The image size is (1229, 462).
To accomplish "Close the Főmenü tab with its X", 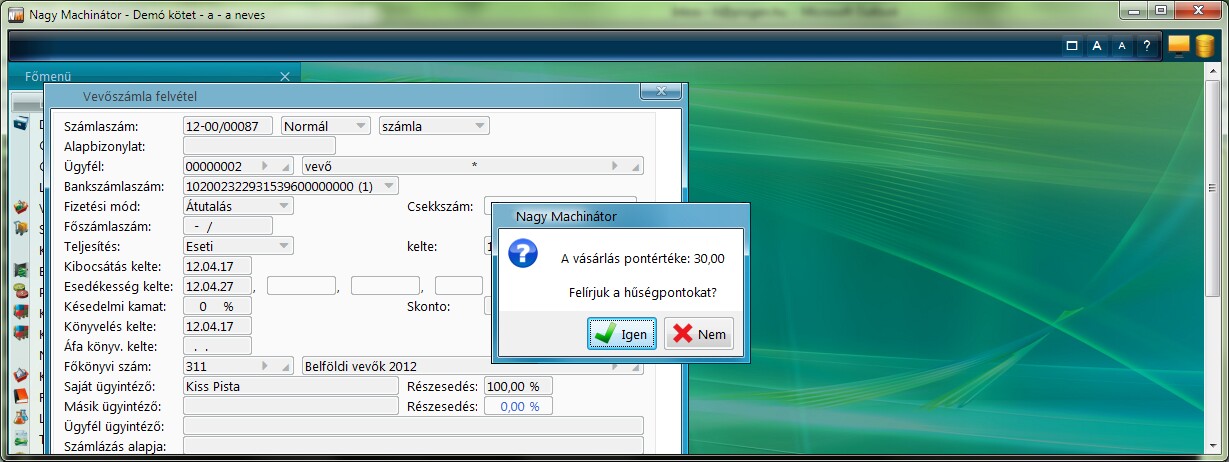I will pos(285,76).
